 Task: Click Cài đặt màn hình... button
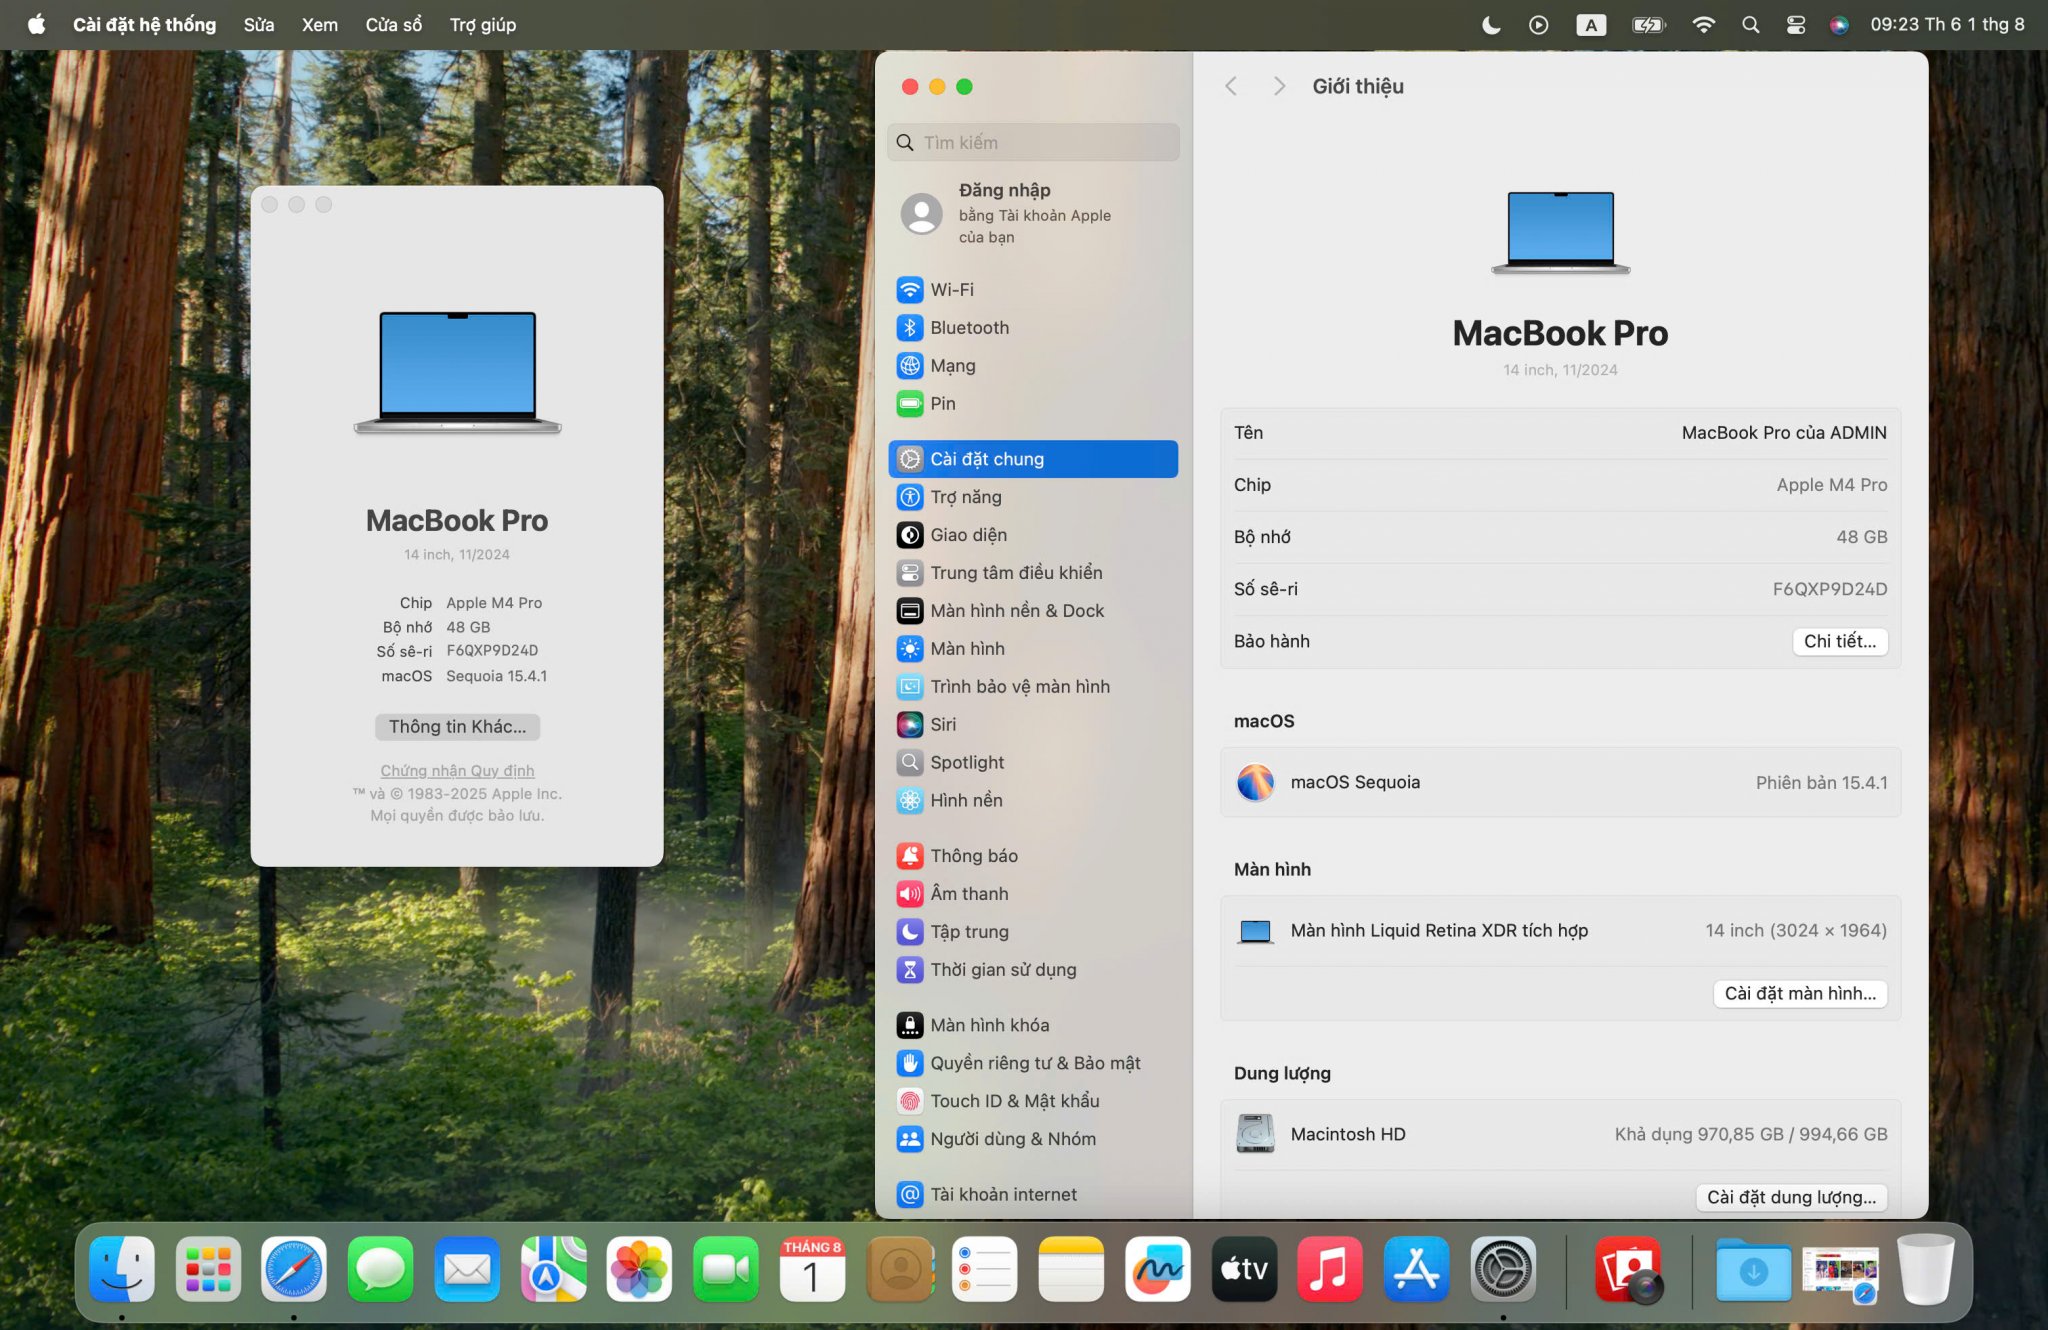pos(1800,993)
